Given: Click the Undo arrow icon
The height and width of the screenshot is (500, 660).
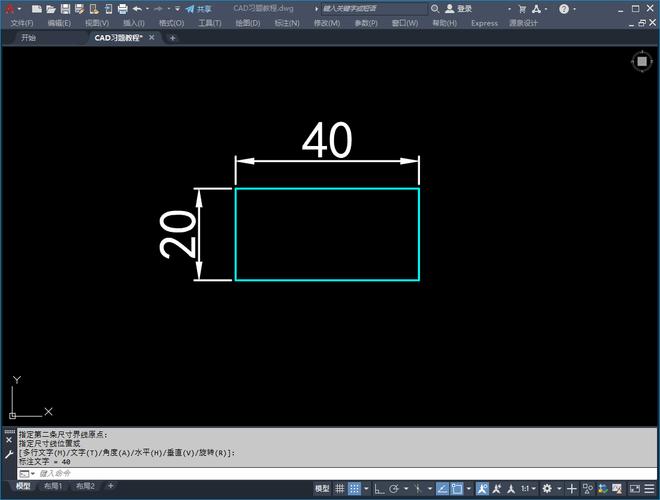Looking at the screenshot, I should (x=137, y=9).
